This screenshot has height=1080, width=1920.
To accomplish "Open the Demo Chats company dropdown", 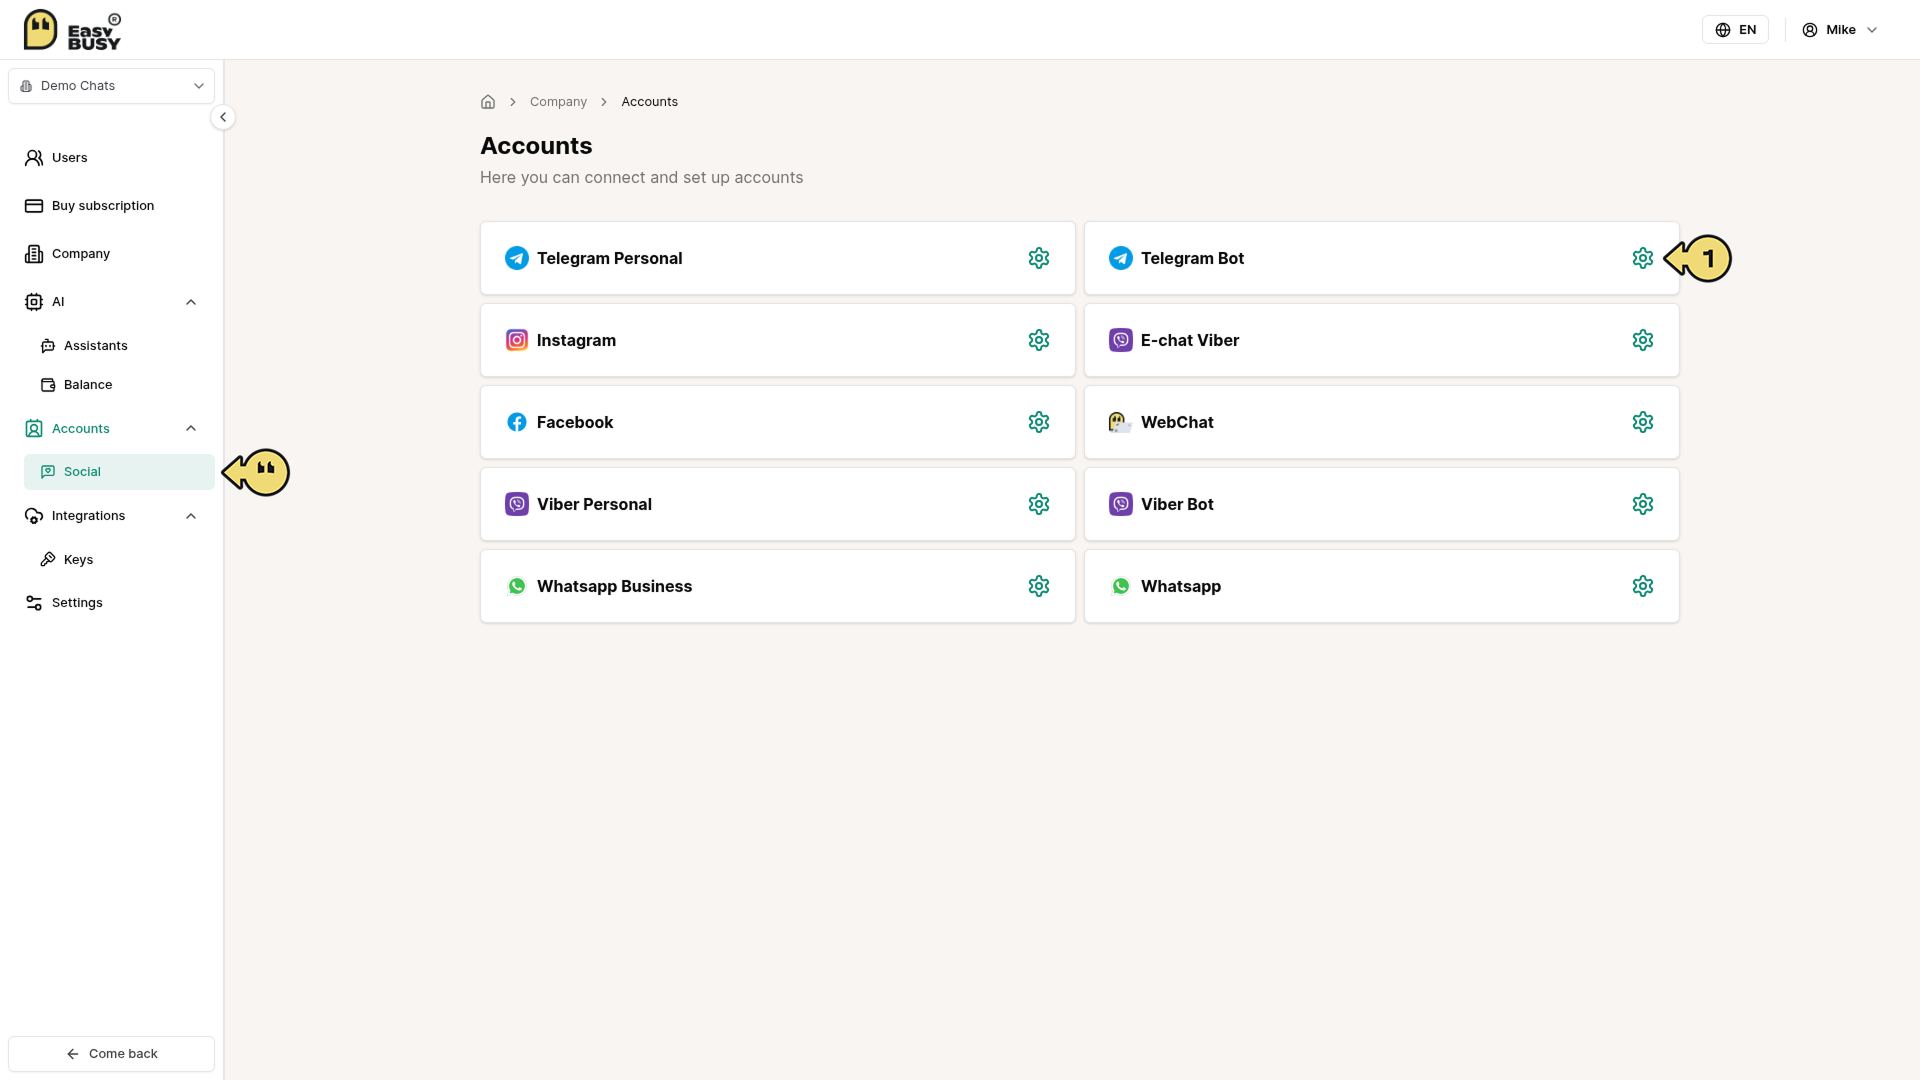I will pos(112,86).
